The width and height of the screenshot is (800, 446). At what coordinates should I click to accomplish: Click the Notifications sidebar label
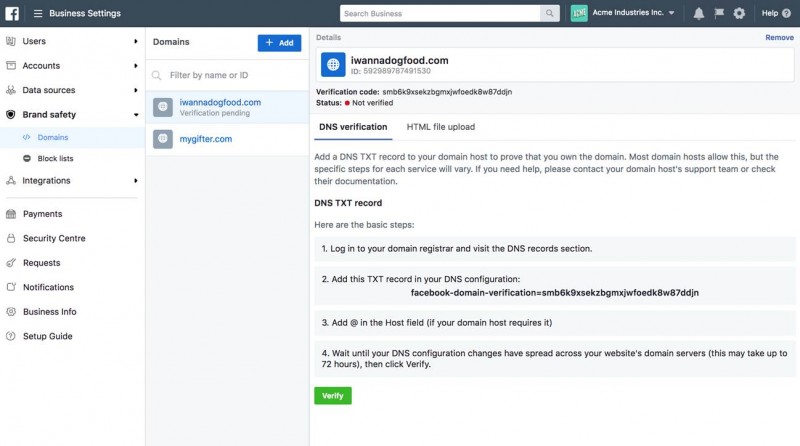[x=48, y=287]
